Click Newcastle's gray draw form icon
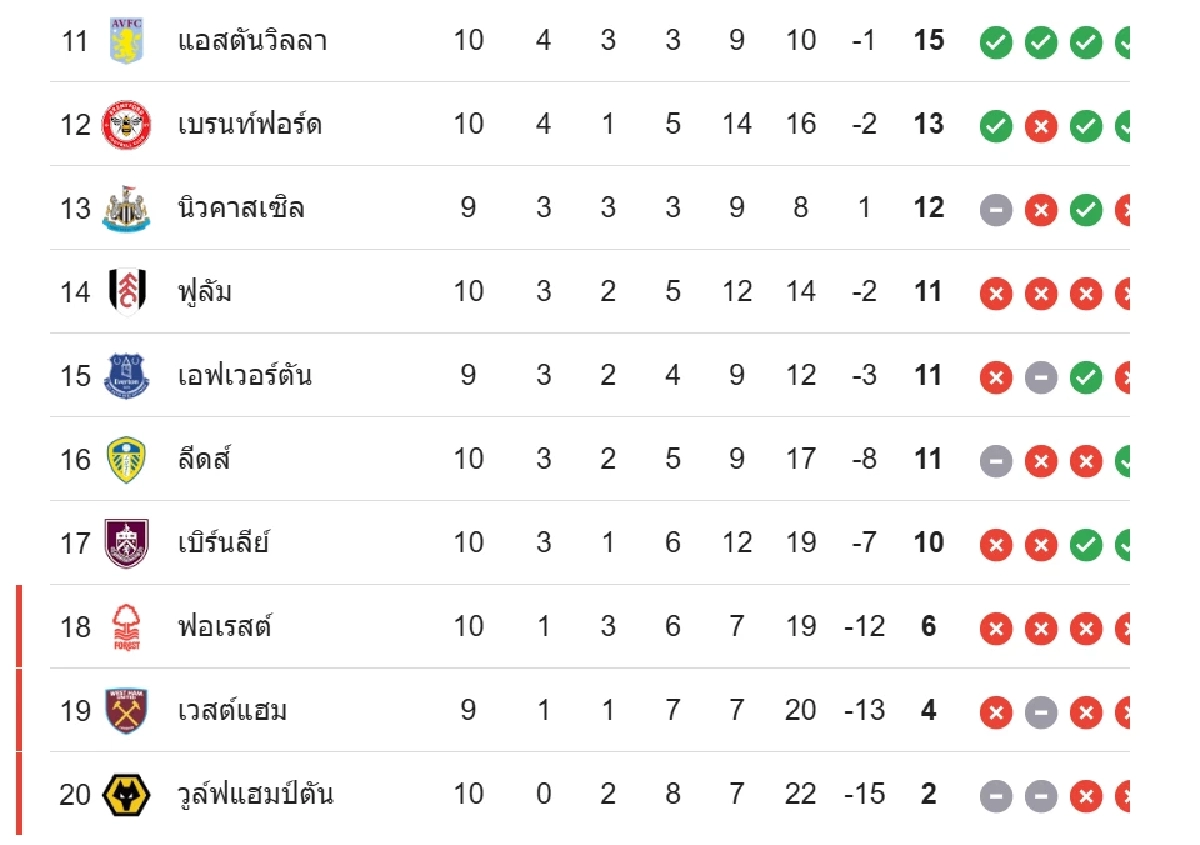The image size is (1200, 845). 995,210
